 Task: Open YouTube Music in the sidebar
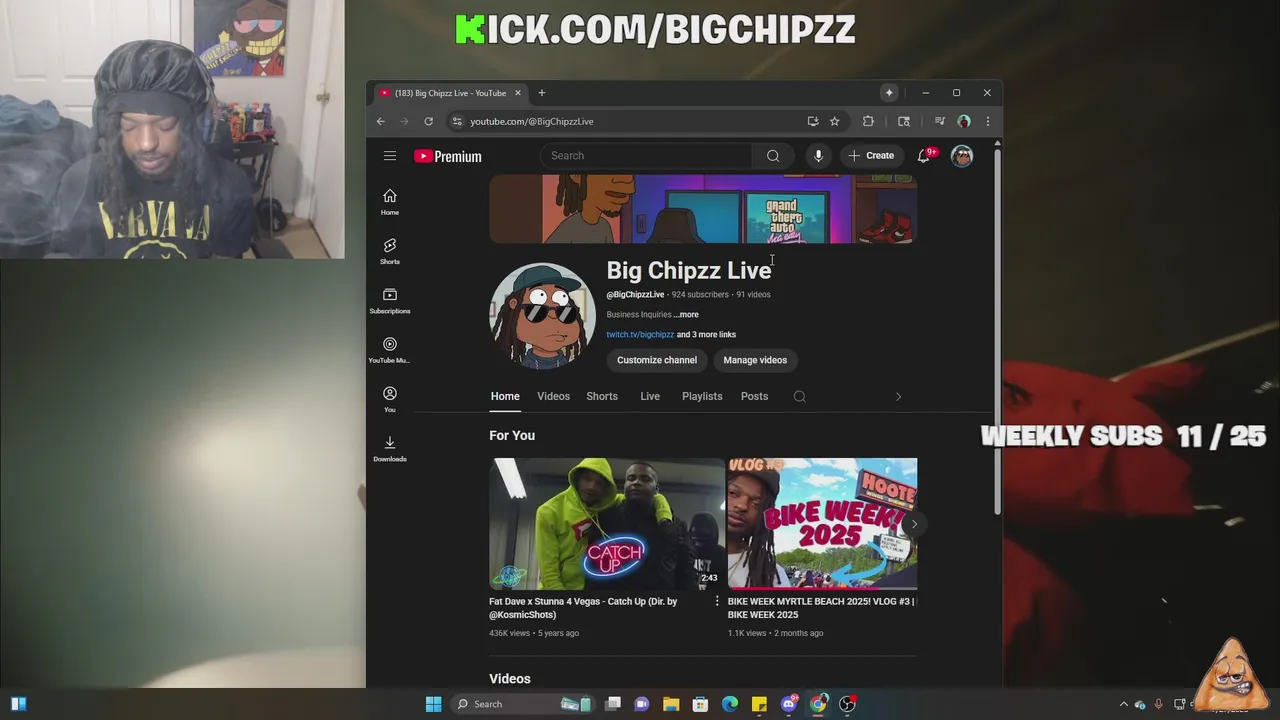coord(390,350)
